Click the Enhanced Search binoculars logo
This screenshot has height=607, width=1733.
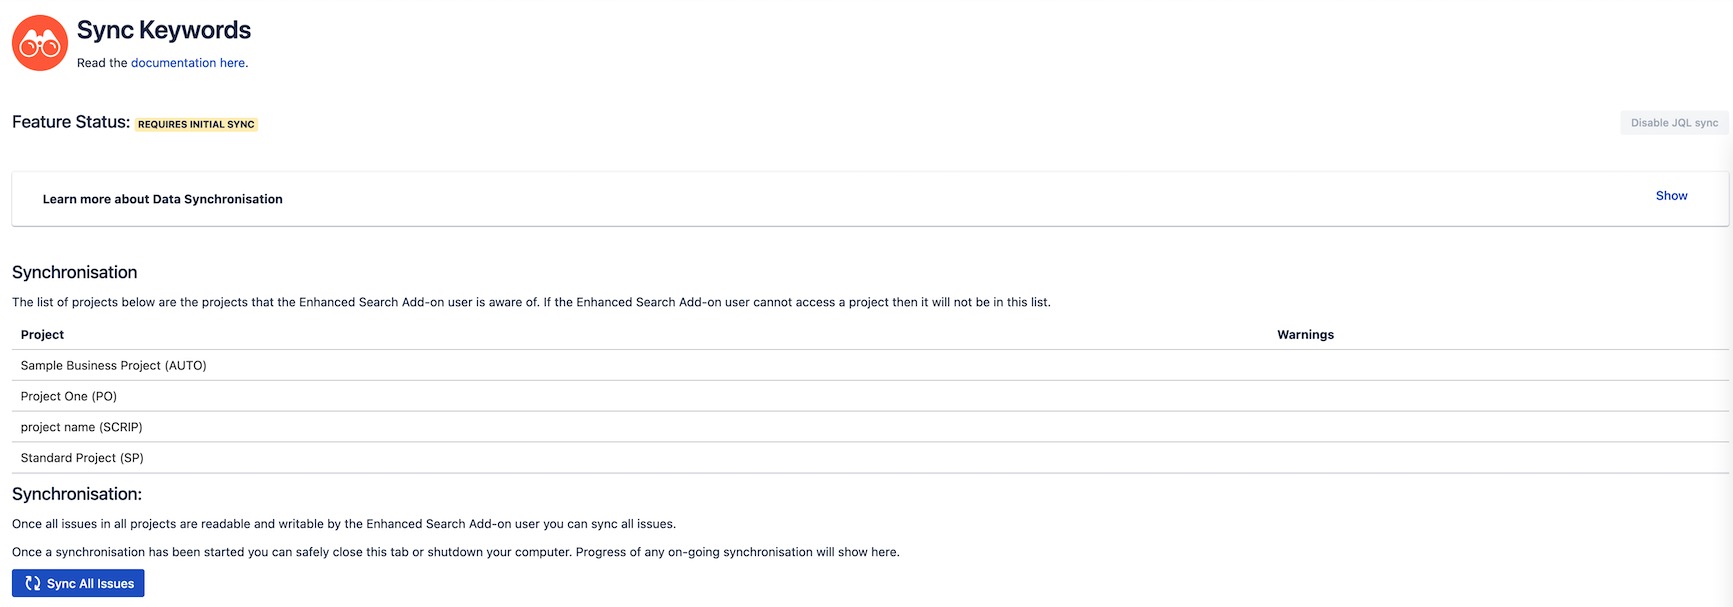(x=40, y=43)
